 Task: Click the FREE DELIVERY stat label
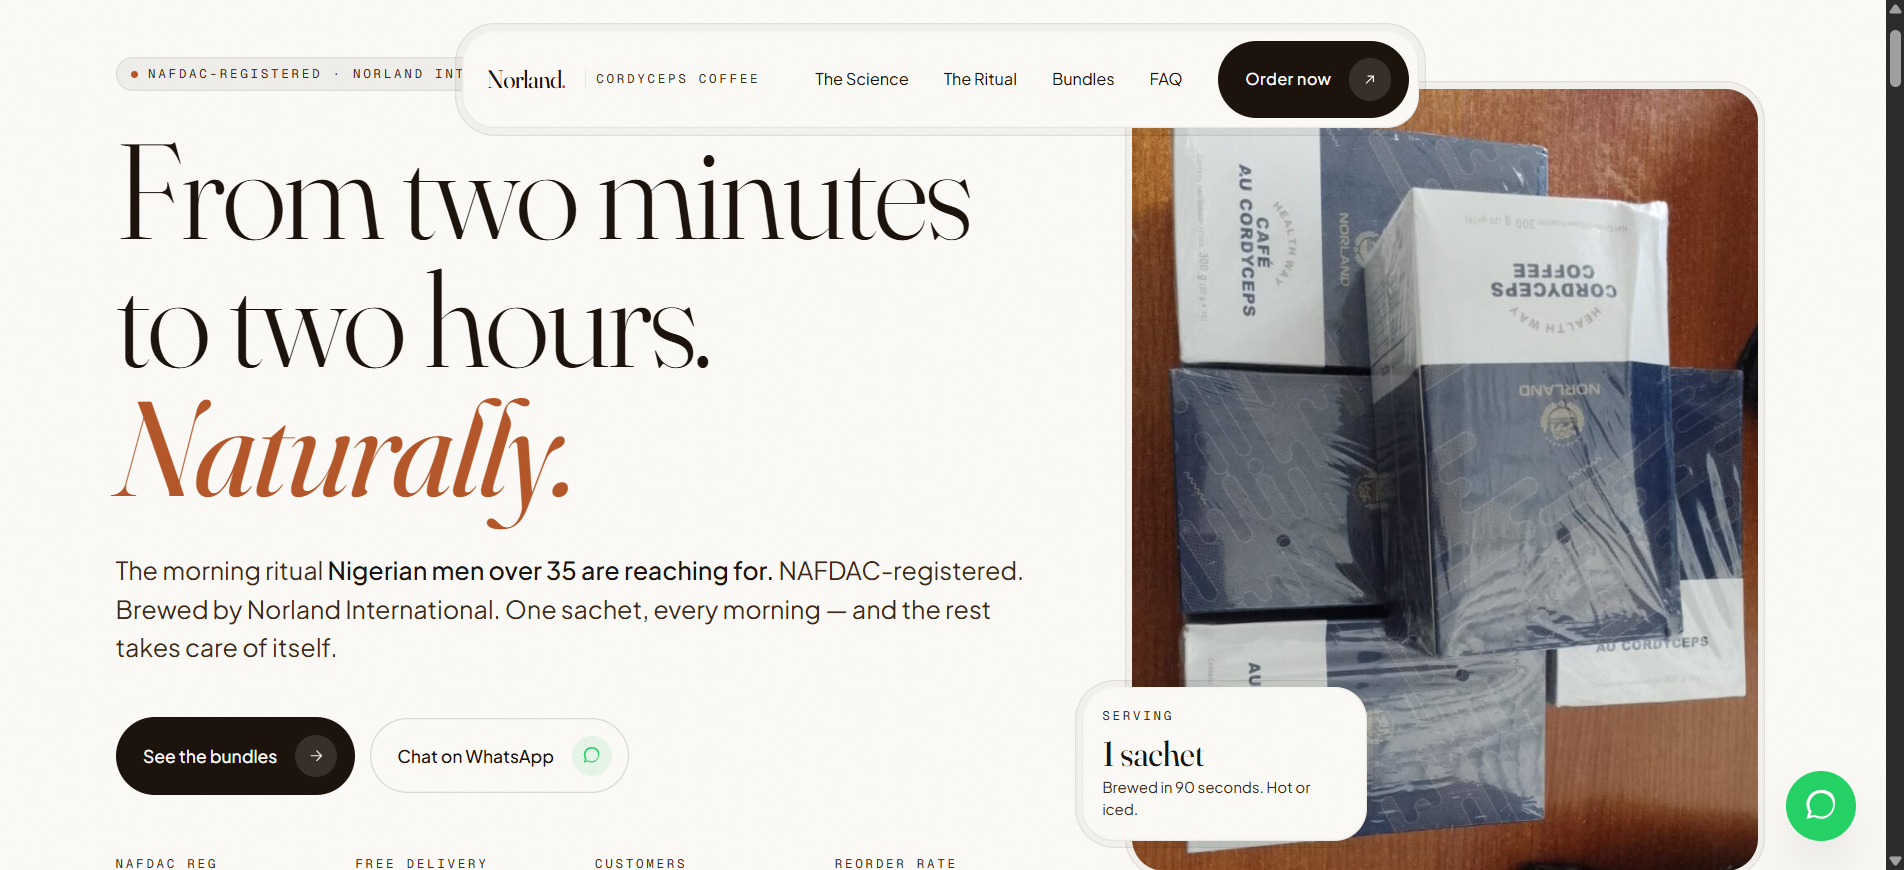[x=421, y=863]
